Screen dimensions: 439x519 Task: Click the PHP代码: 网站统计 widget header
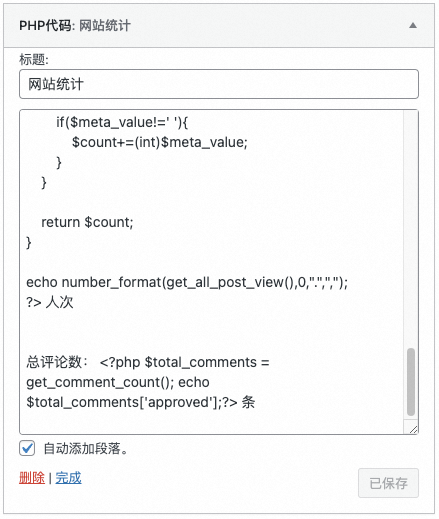pyautogui.click(x=219, y=25)
